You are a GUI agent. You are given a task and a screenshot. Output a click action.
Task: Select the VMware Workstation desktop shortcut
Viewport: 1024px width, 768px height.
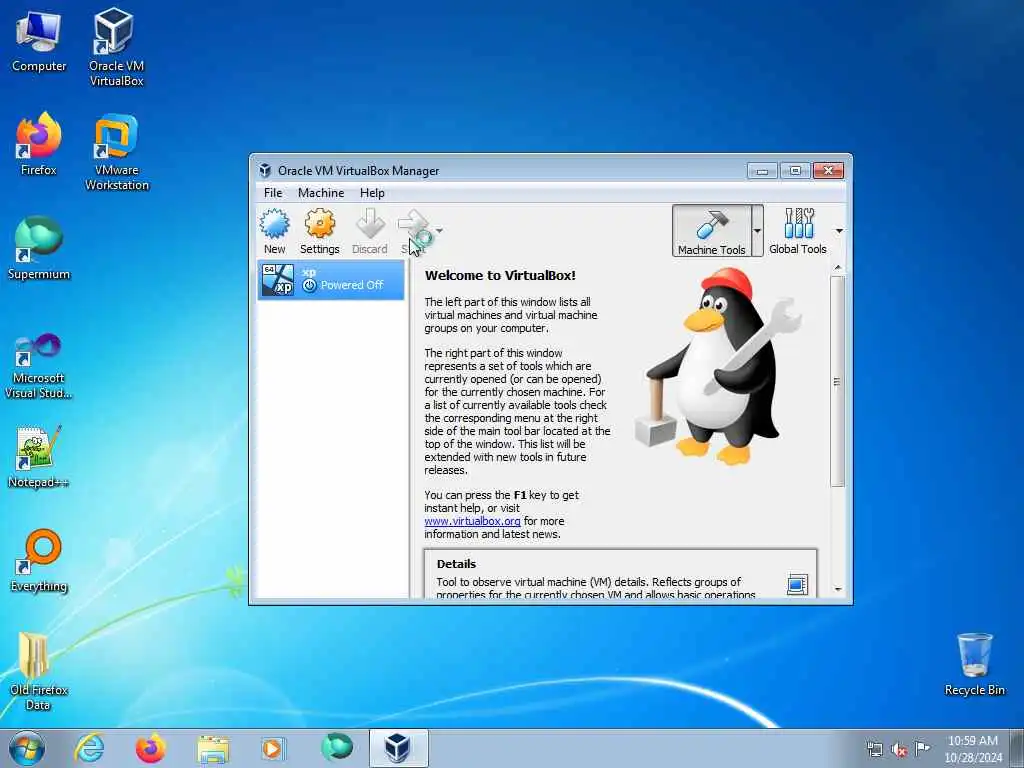point(116,152)
